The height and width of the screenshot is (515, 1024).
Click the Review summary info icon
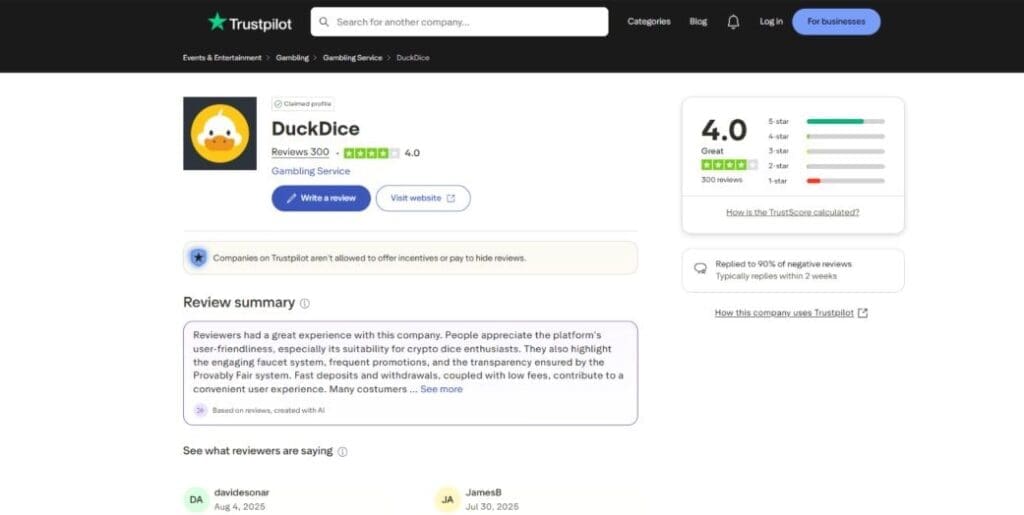pos(305,303)
